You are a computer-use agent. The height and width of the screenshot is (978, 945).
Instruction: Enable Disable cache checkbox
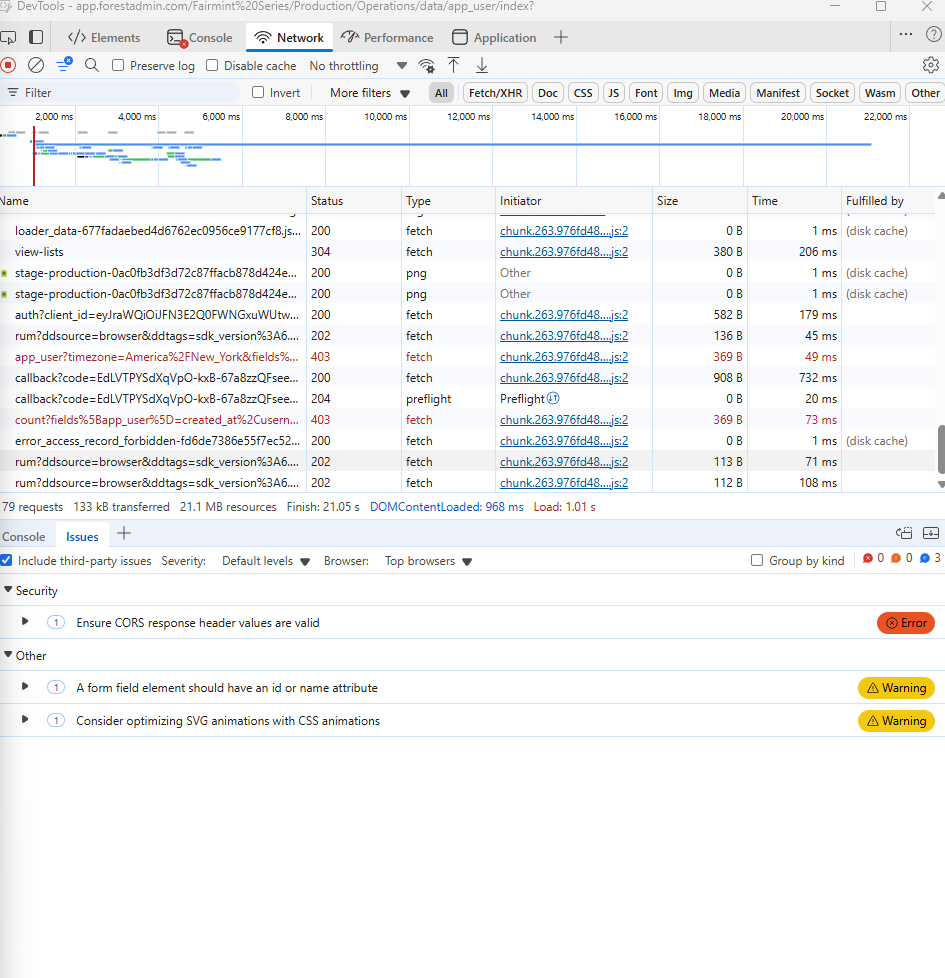click(x=212, y=65)
